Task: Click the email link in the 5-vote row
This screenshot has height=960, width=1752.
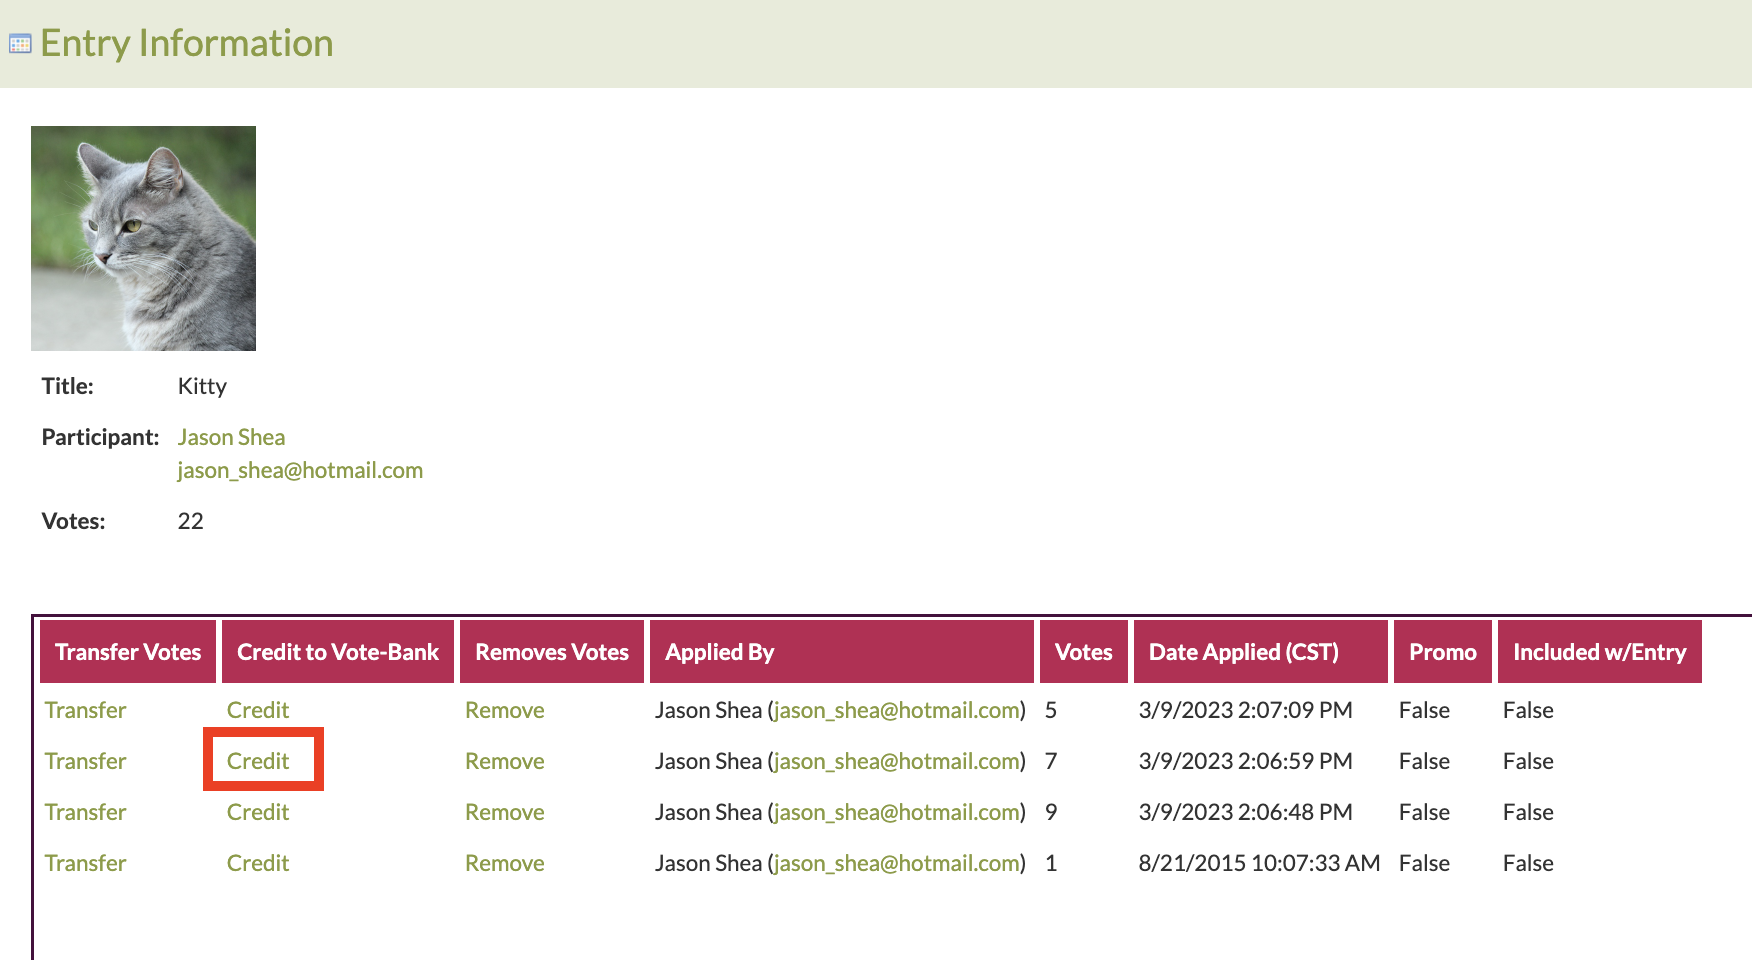Action: pyautogui.click(x=897, y=710)
